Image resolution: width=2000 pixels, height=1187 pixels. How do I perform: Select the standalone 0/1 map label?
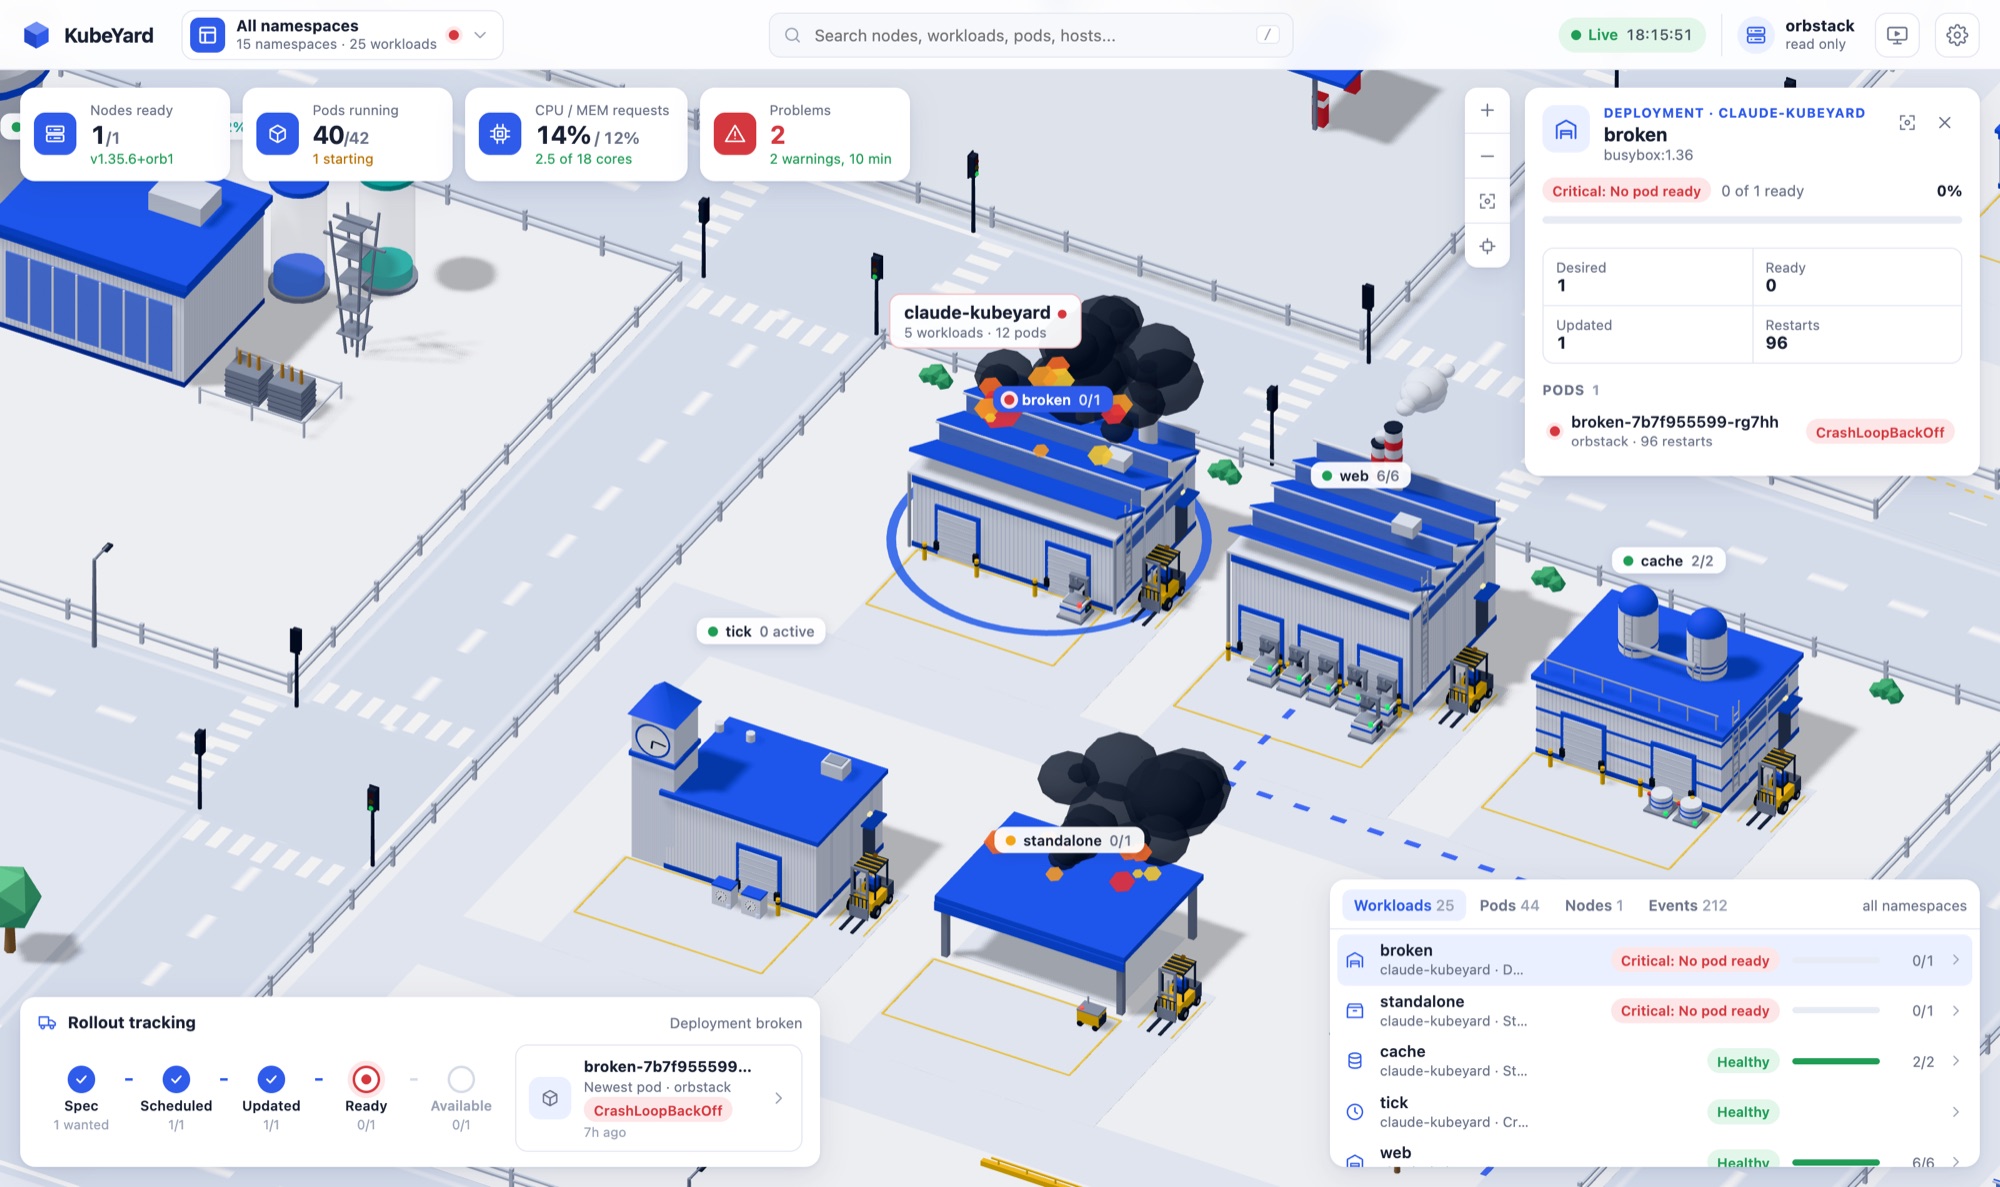1069,841
